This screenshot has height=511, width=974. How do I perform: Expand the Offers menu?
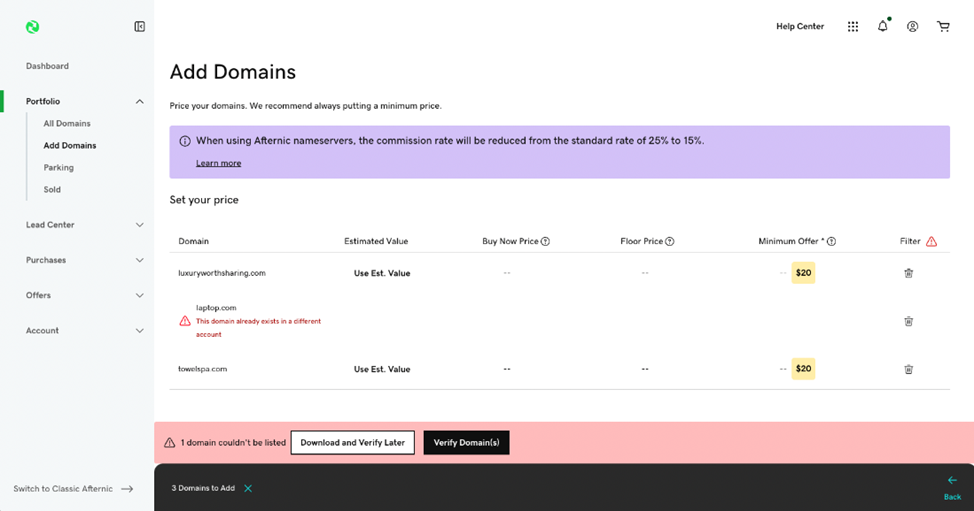coord(140,295)
